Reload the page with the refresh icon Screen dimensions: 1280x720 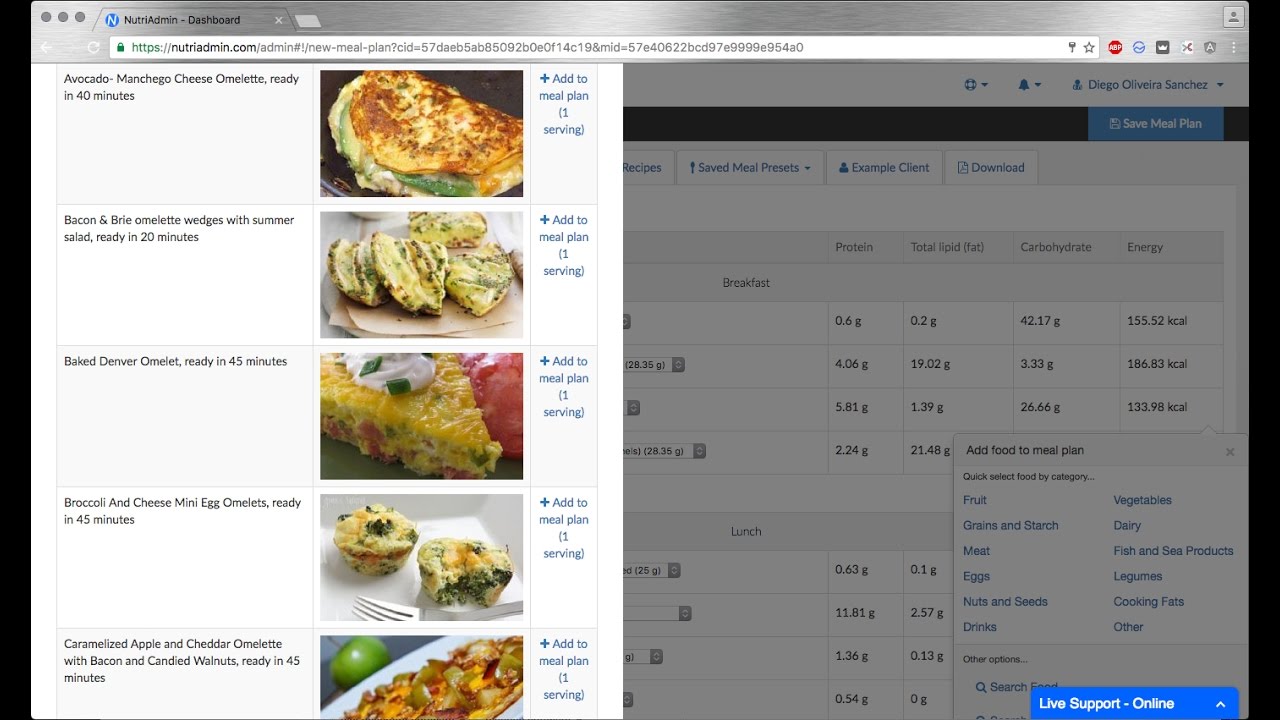94,47
